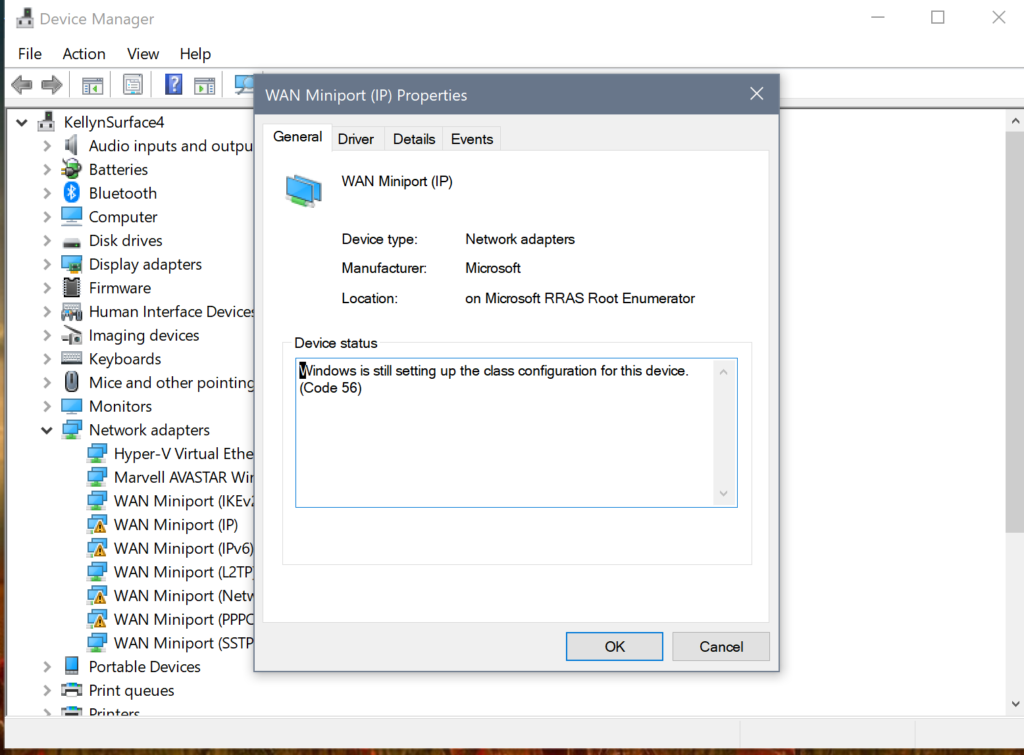Viewport: 1024px width, 755px height.
Task: Select the WAN Miniport (SSTP) entry
Action: 170,643
